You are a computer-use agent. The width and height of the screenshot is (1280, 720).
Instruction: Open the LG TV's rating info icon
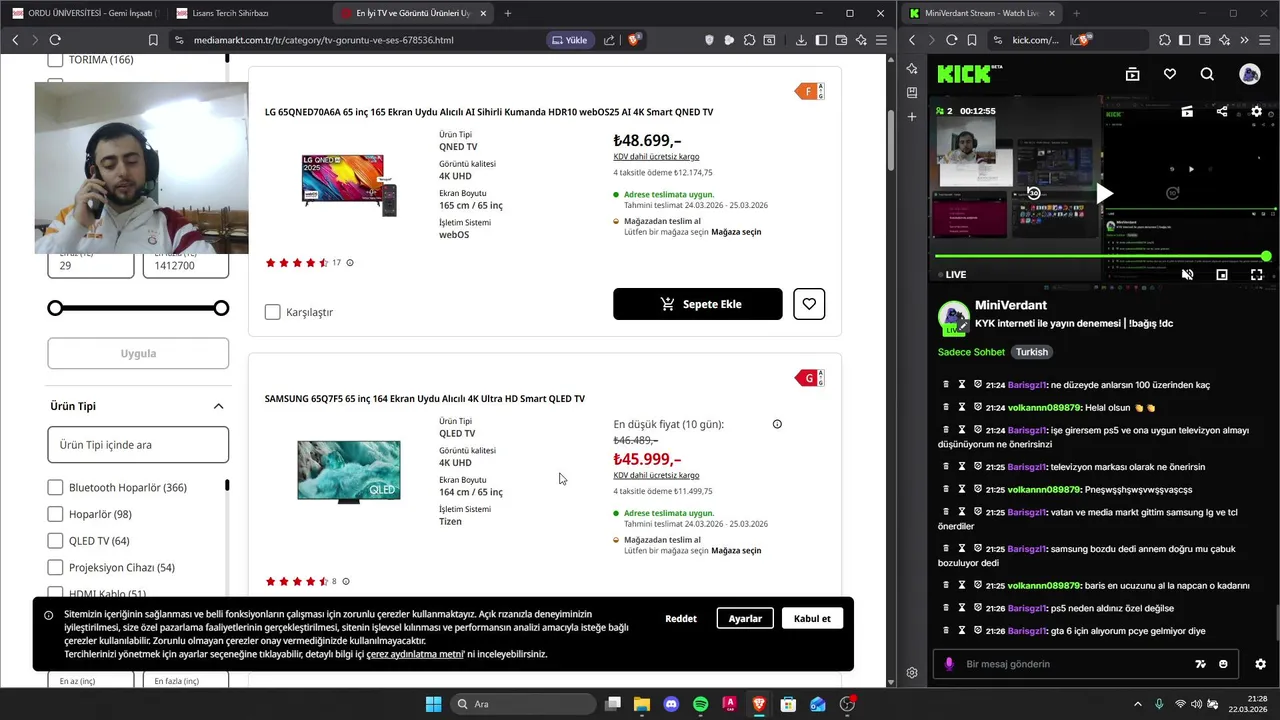349,263
